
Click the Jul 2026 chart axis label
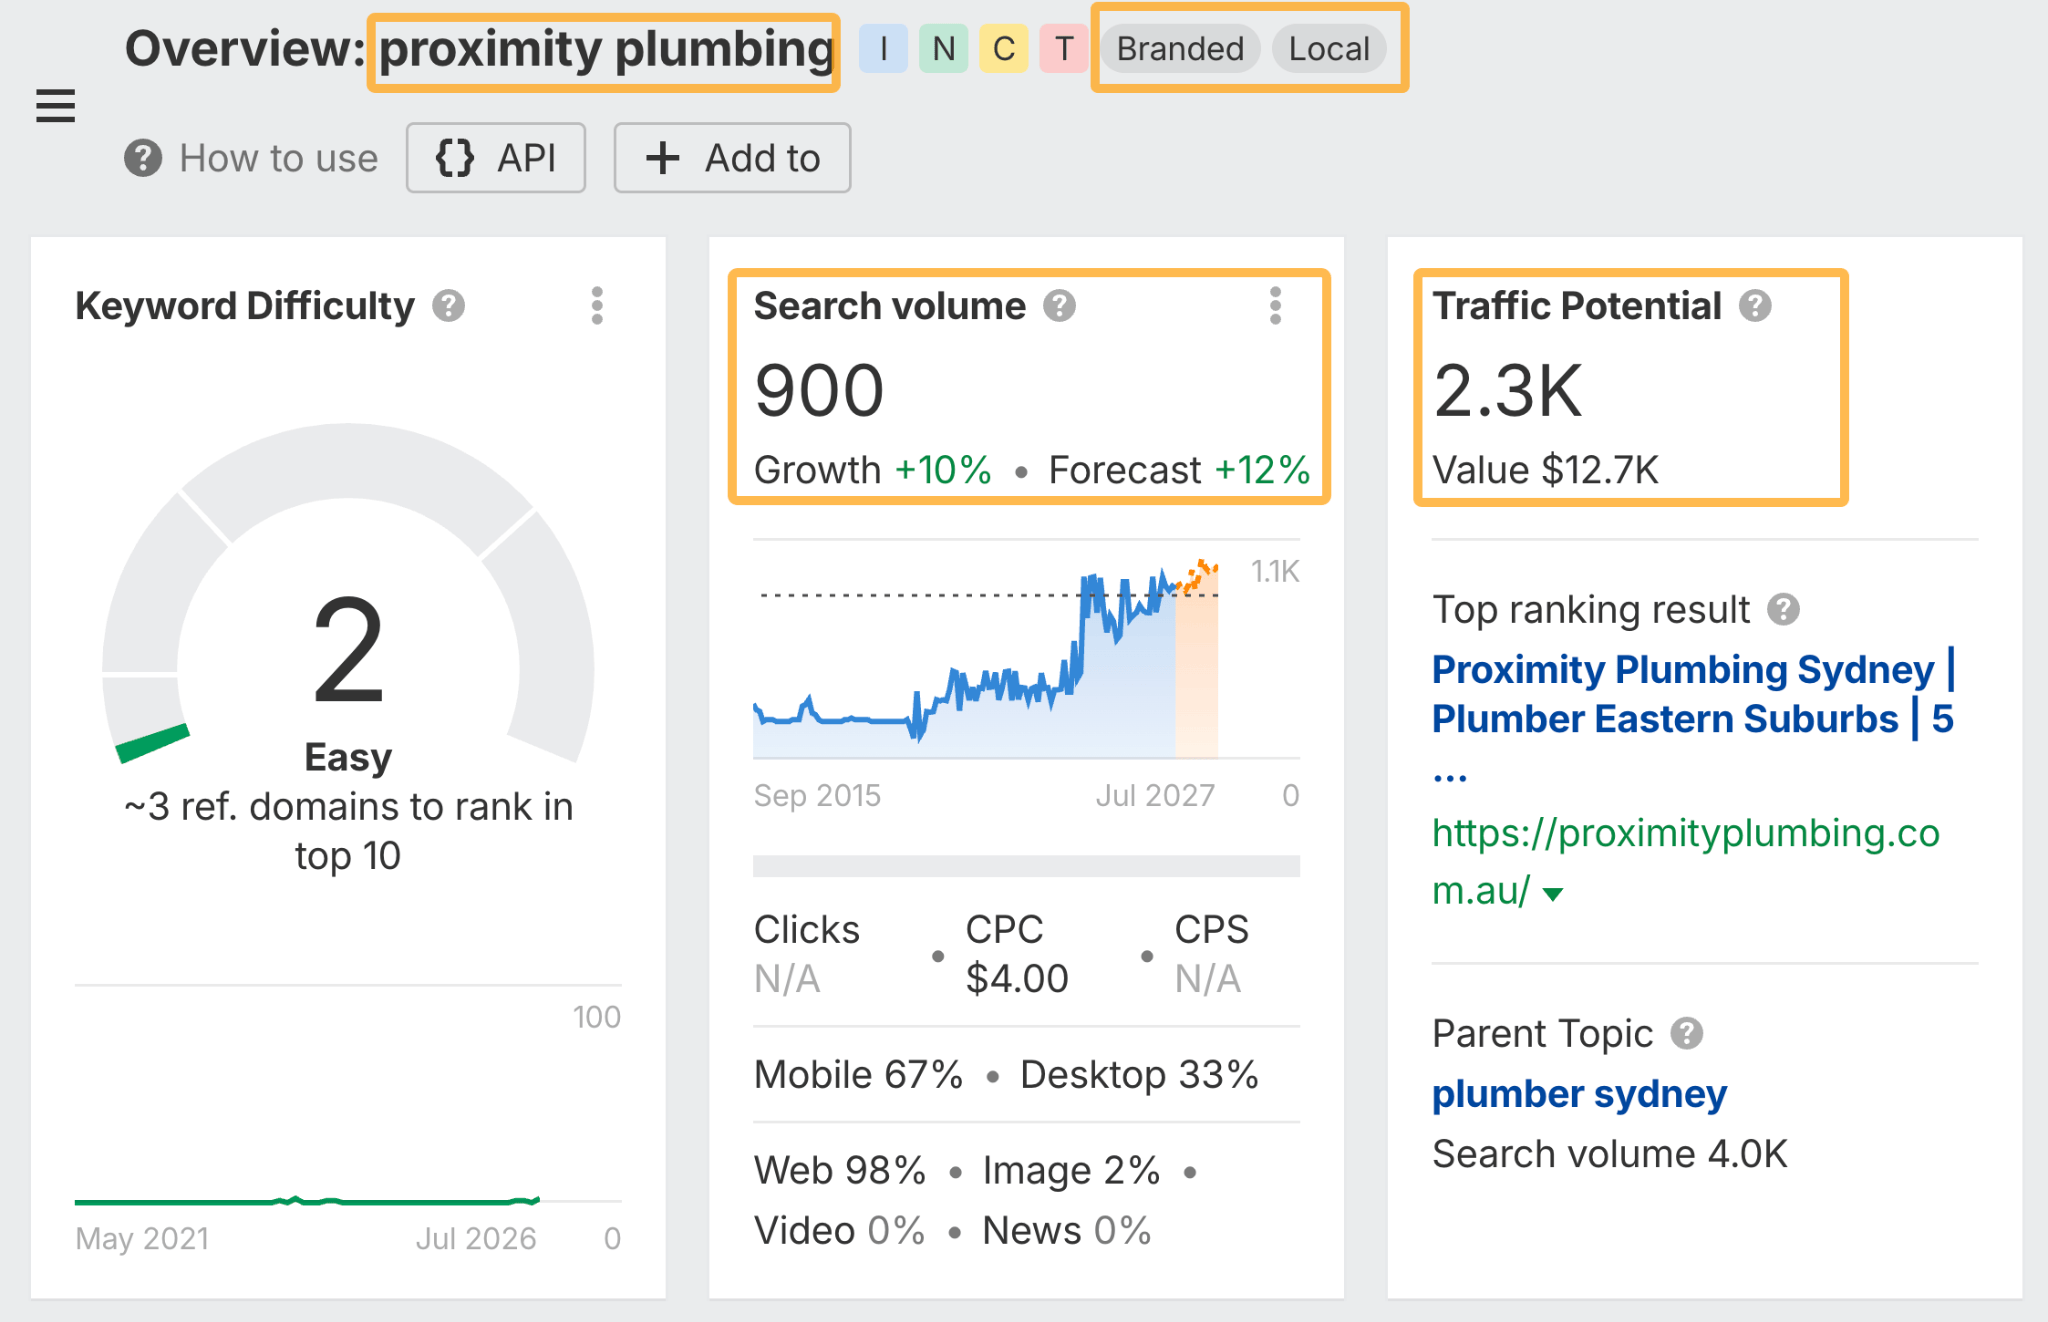(x=476, y=1238)
